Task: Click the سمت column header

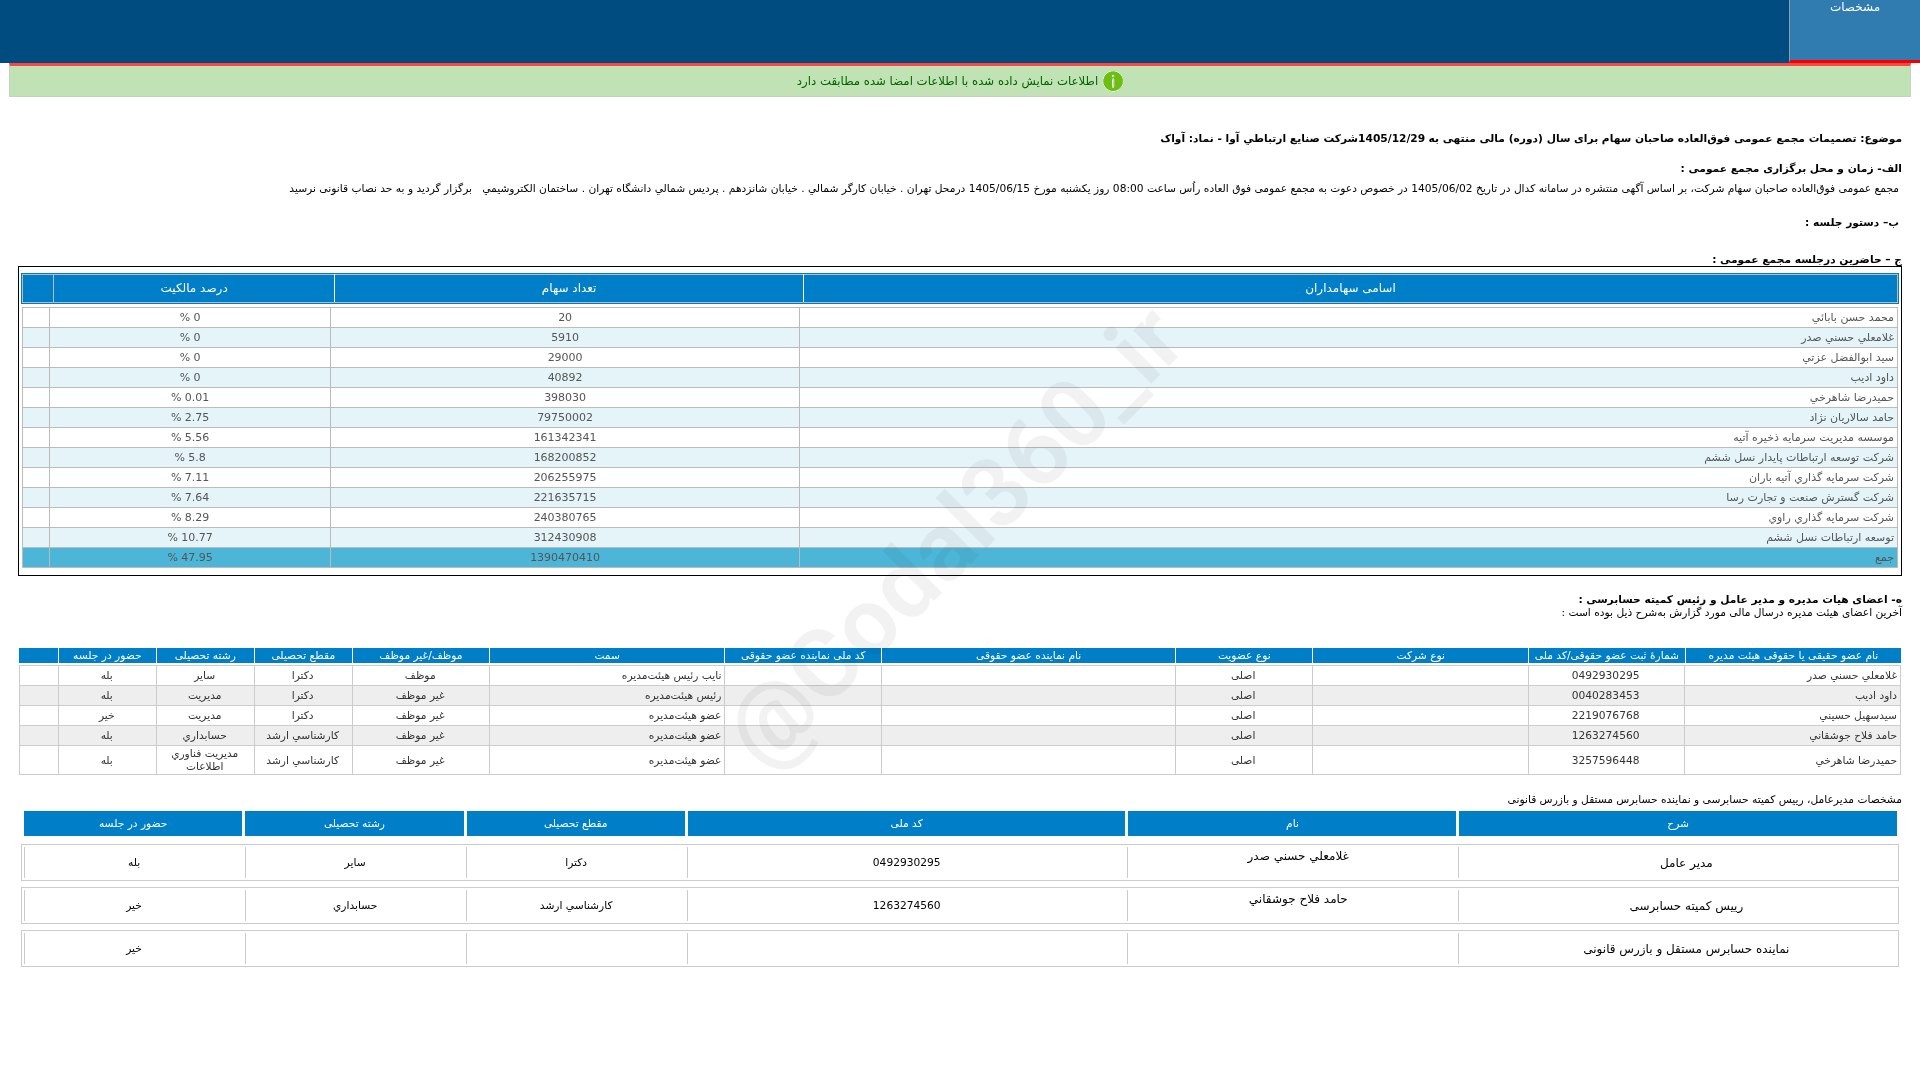Action: click(607, 655)
